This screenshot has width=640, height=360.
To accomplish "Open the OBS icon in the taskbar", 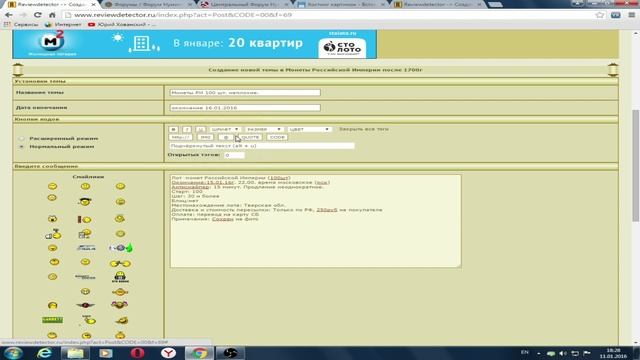I will pos(230,353).
